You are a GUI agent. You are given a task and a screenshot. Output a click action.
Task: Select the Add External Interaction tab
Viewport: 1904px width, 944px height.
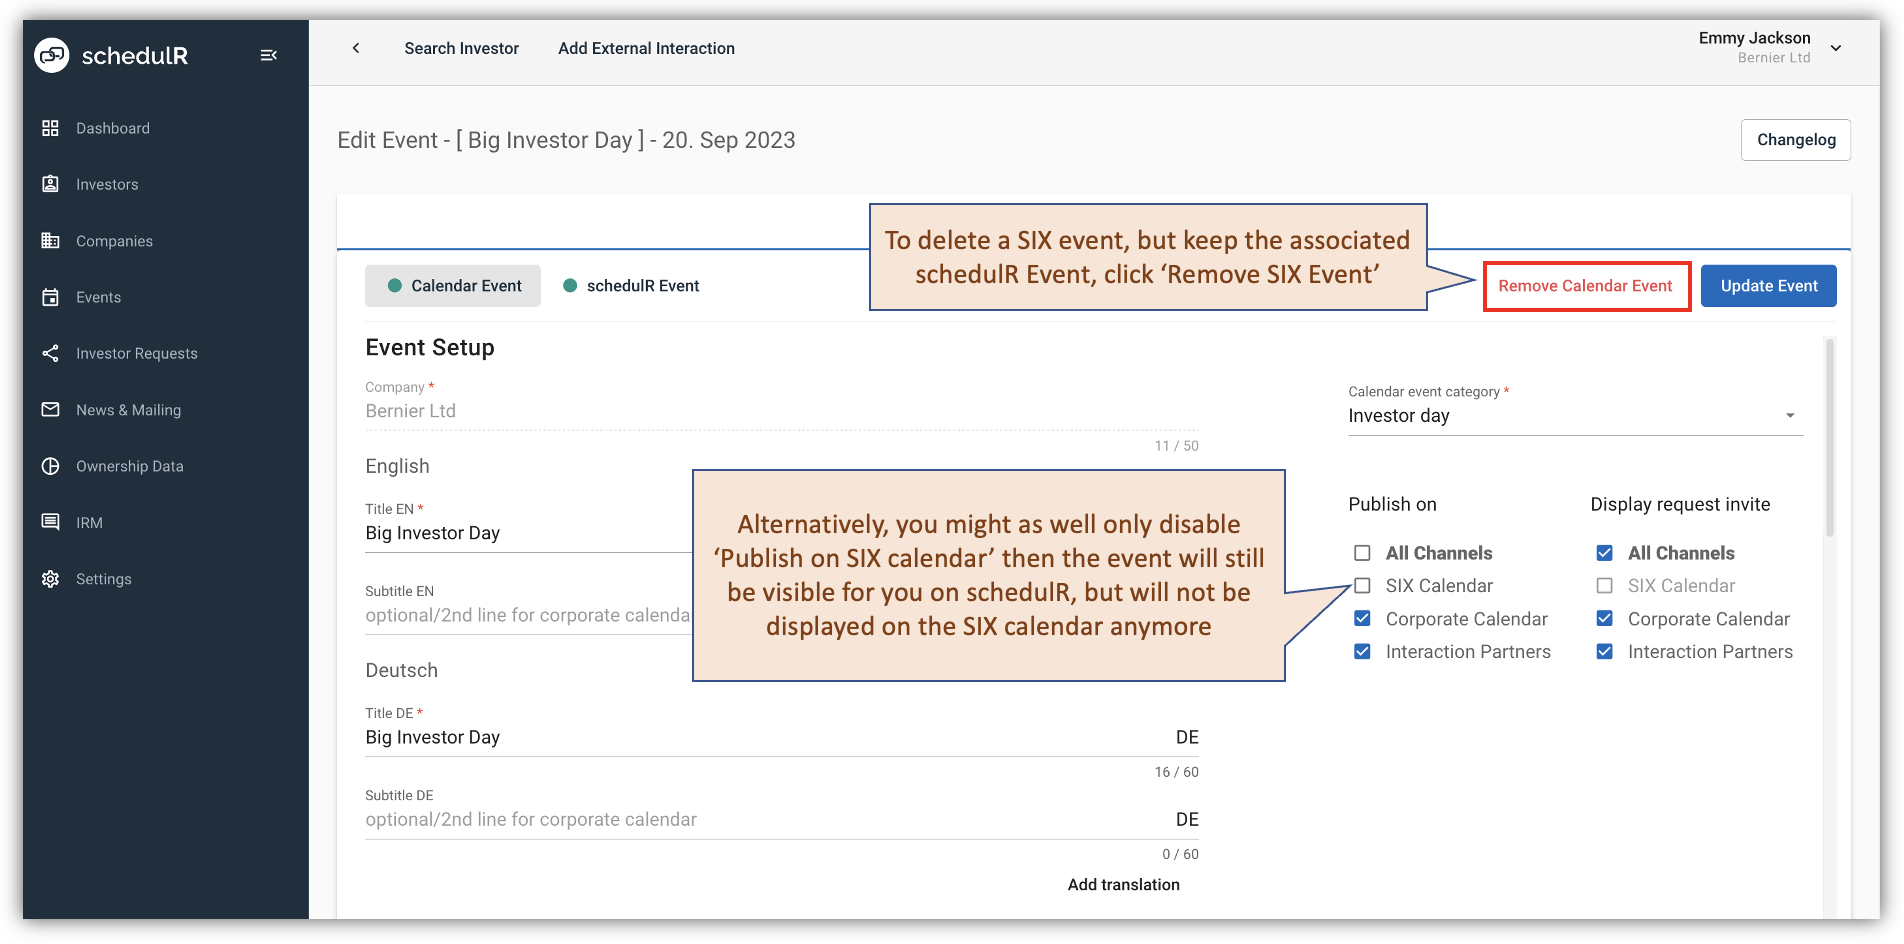pyautogui.click(x=646, y=47)
